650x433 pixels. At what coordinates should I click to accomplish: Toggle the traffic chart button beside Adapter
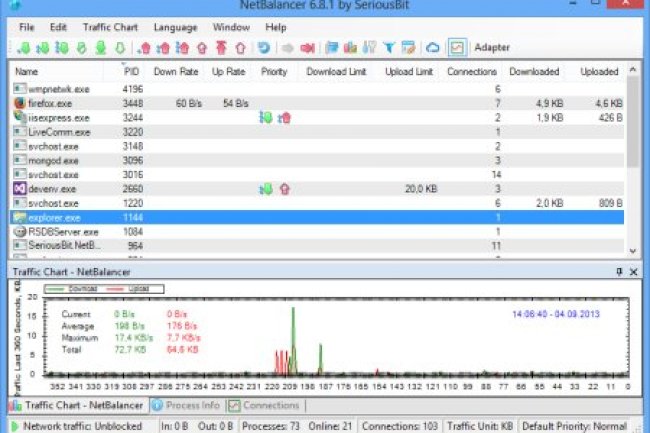coord(457,47)
